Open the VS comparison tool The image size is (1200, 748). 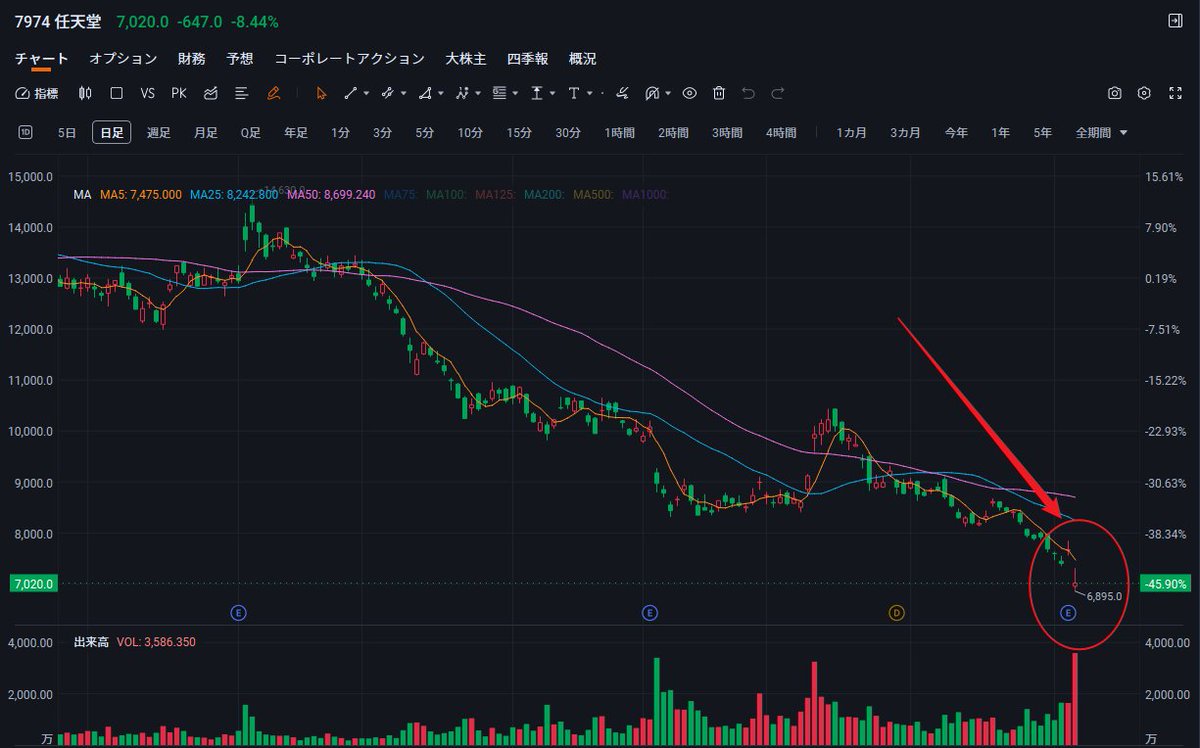pos(148,93)
